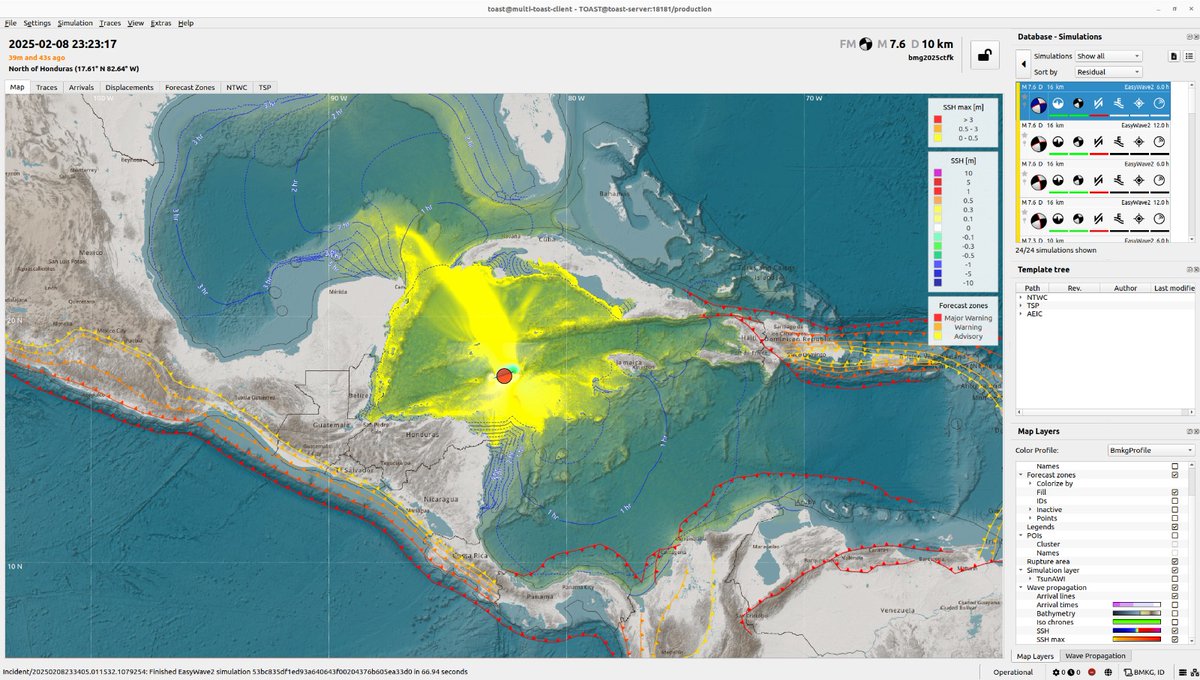Sort Template tree by Author column
Image resolution: width=1200 pixels, height=680 pixels.
tap(1125, 287)
